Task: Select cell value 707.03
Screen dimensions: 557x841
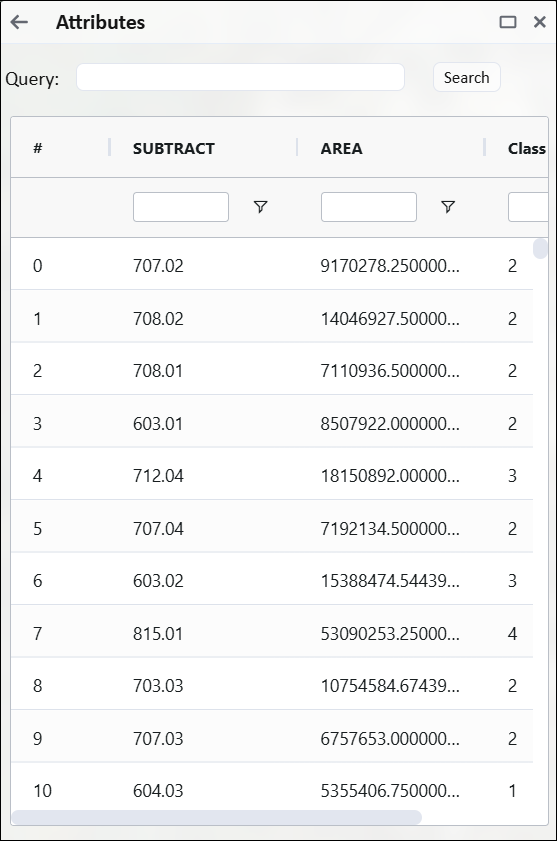Action: click(158, 739)
